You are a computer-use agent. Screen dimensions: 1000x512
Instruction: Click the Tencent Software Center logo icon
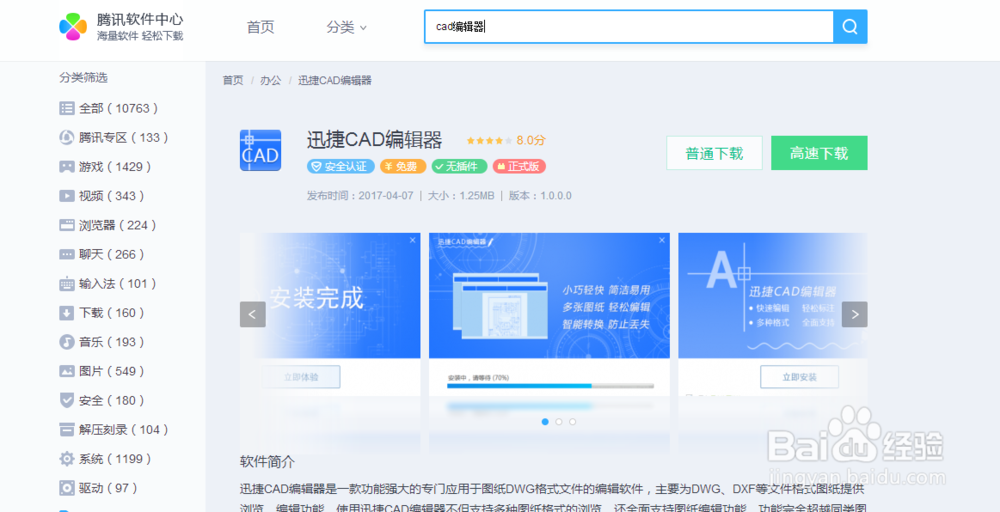[73, 26]
